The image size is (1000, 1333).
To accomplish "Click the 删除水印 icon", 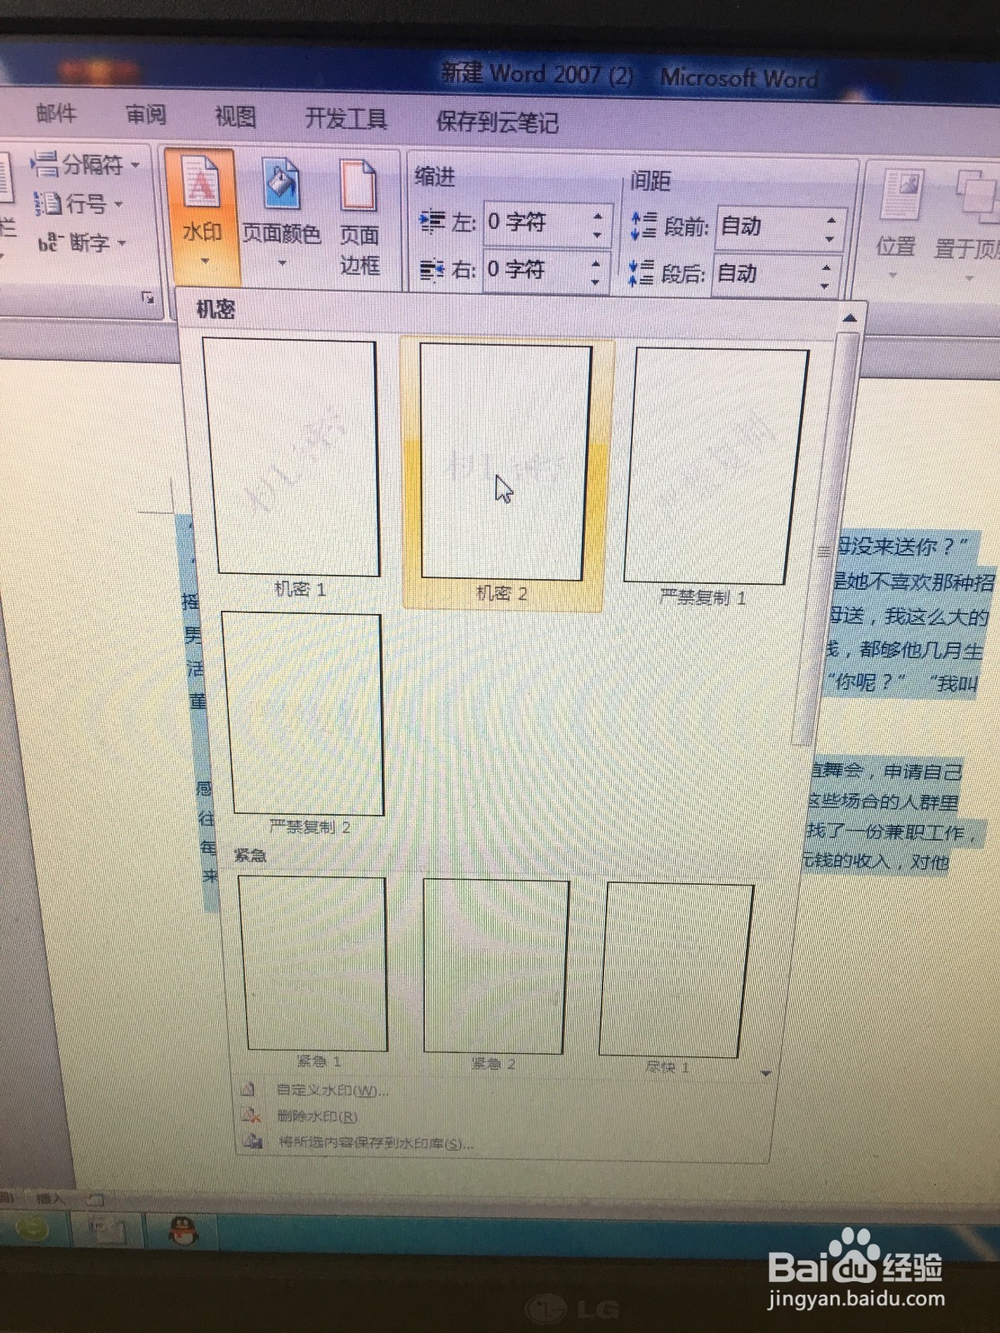I will click(250, 1115).
